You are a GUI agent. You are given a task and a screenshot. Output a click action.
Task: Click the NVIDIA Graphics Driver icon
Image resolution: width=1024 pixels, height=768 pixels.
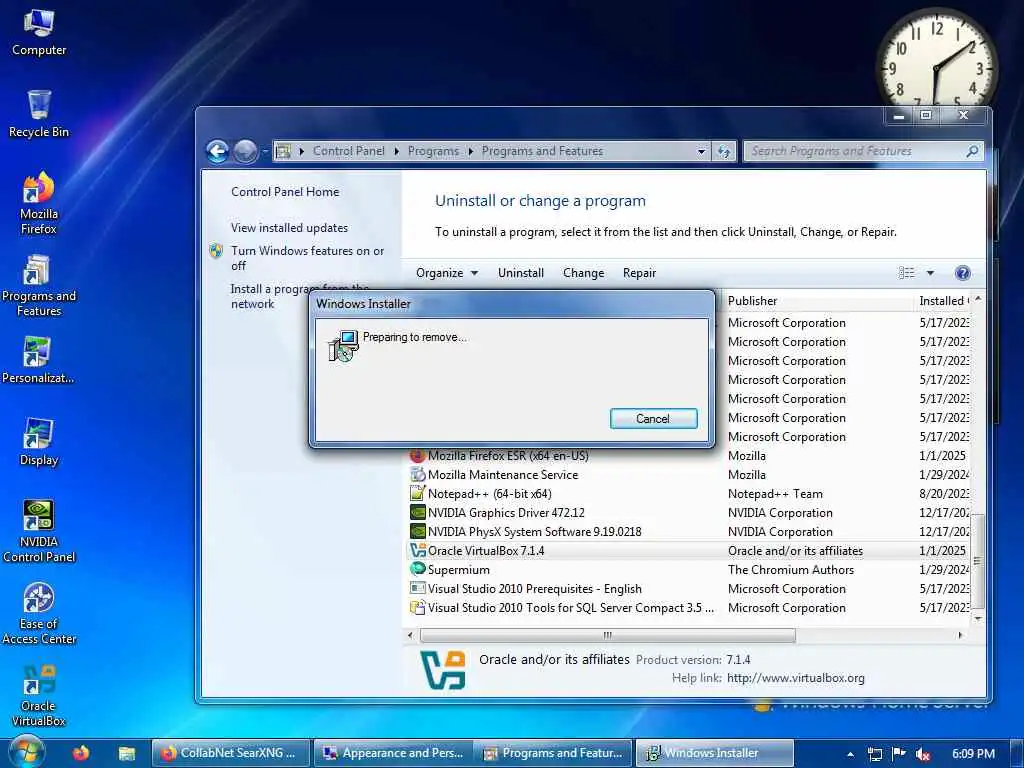[417, 513]
